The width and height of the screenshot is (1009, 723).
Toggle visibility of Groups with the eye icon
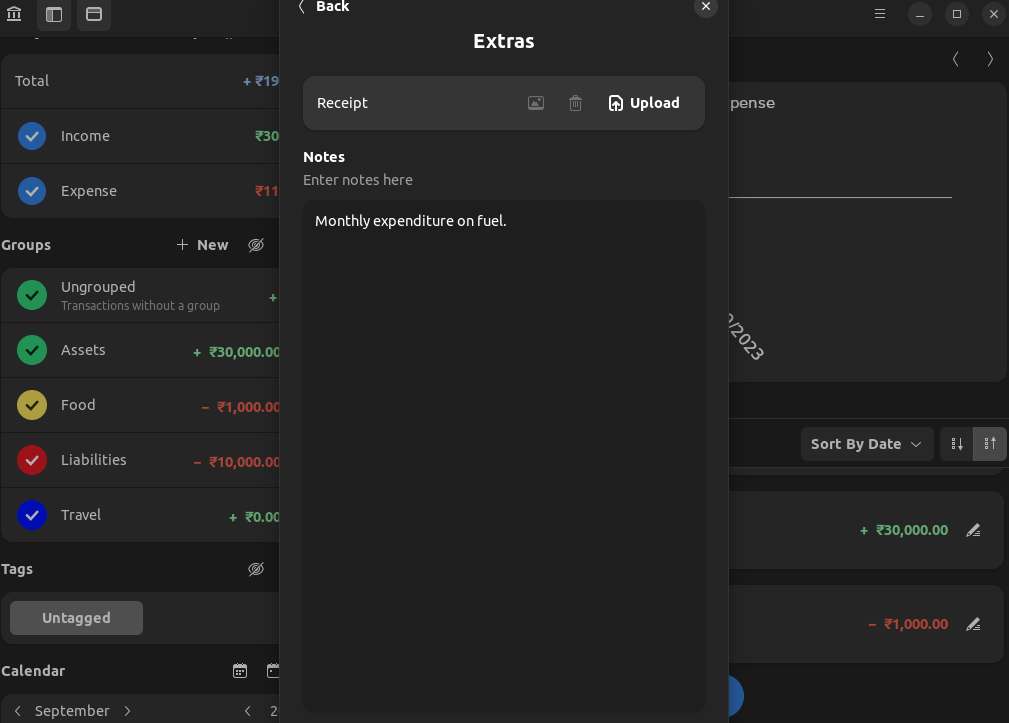[x=256, y=244]
